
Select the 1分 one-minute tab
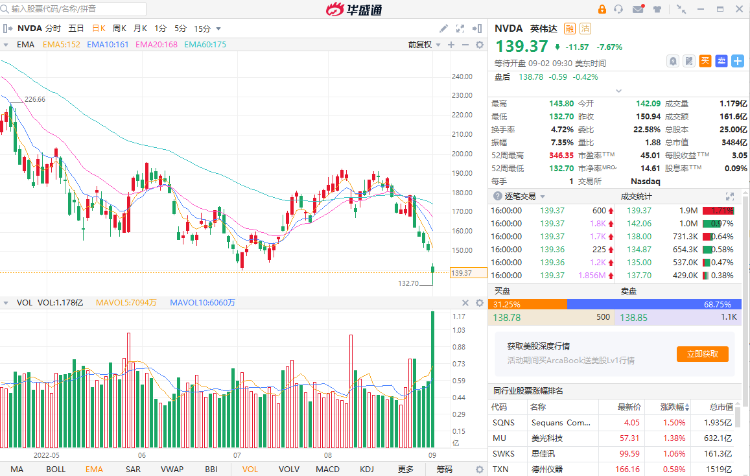click(160, 29)
